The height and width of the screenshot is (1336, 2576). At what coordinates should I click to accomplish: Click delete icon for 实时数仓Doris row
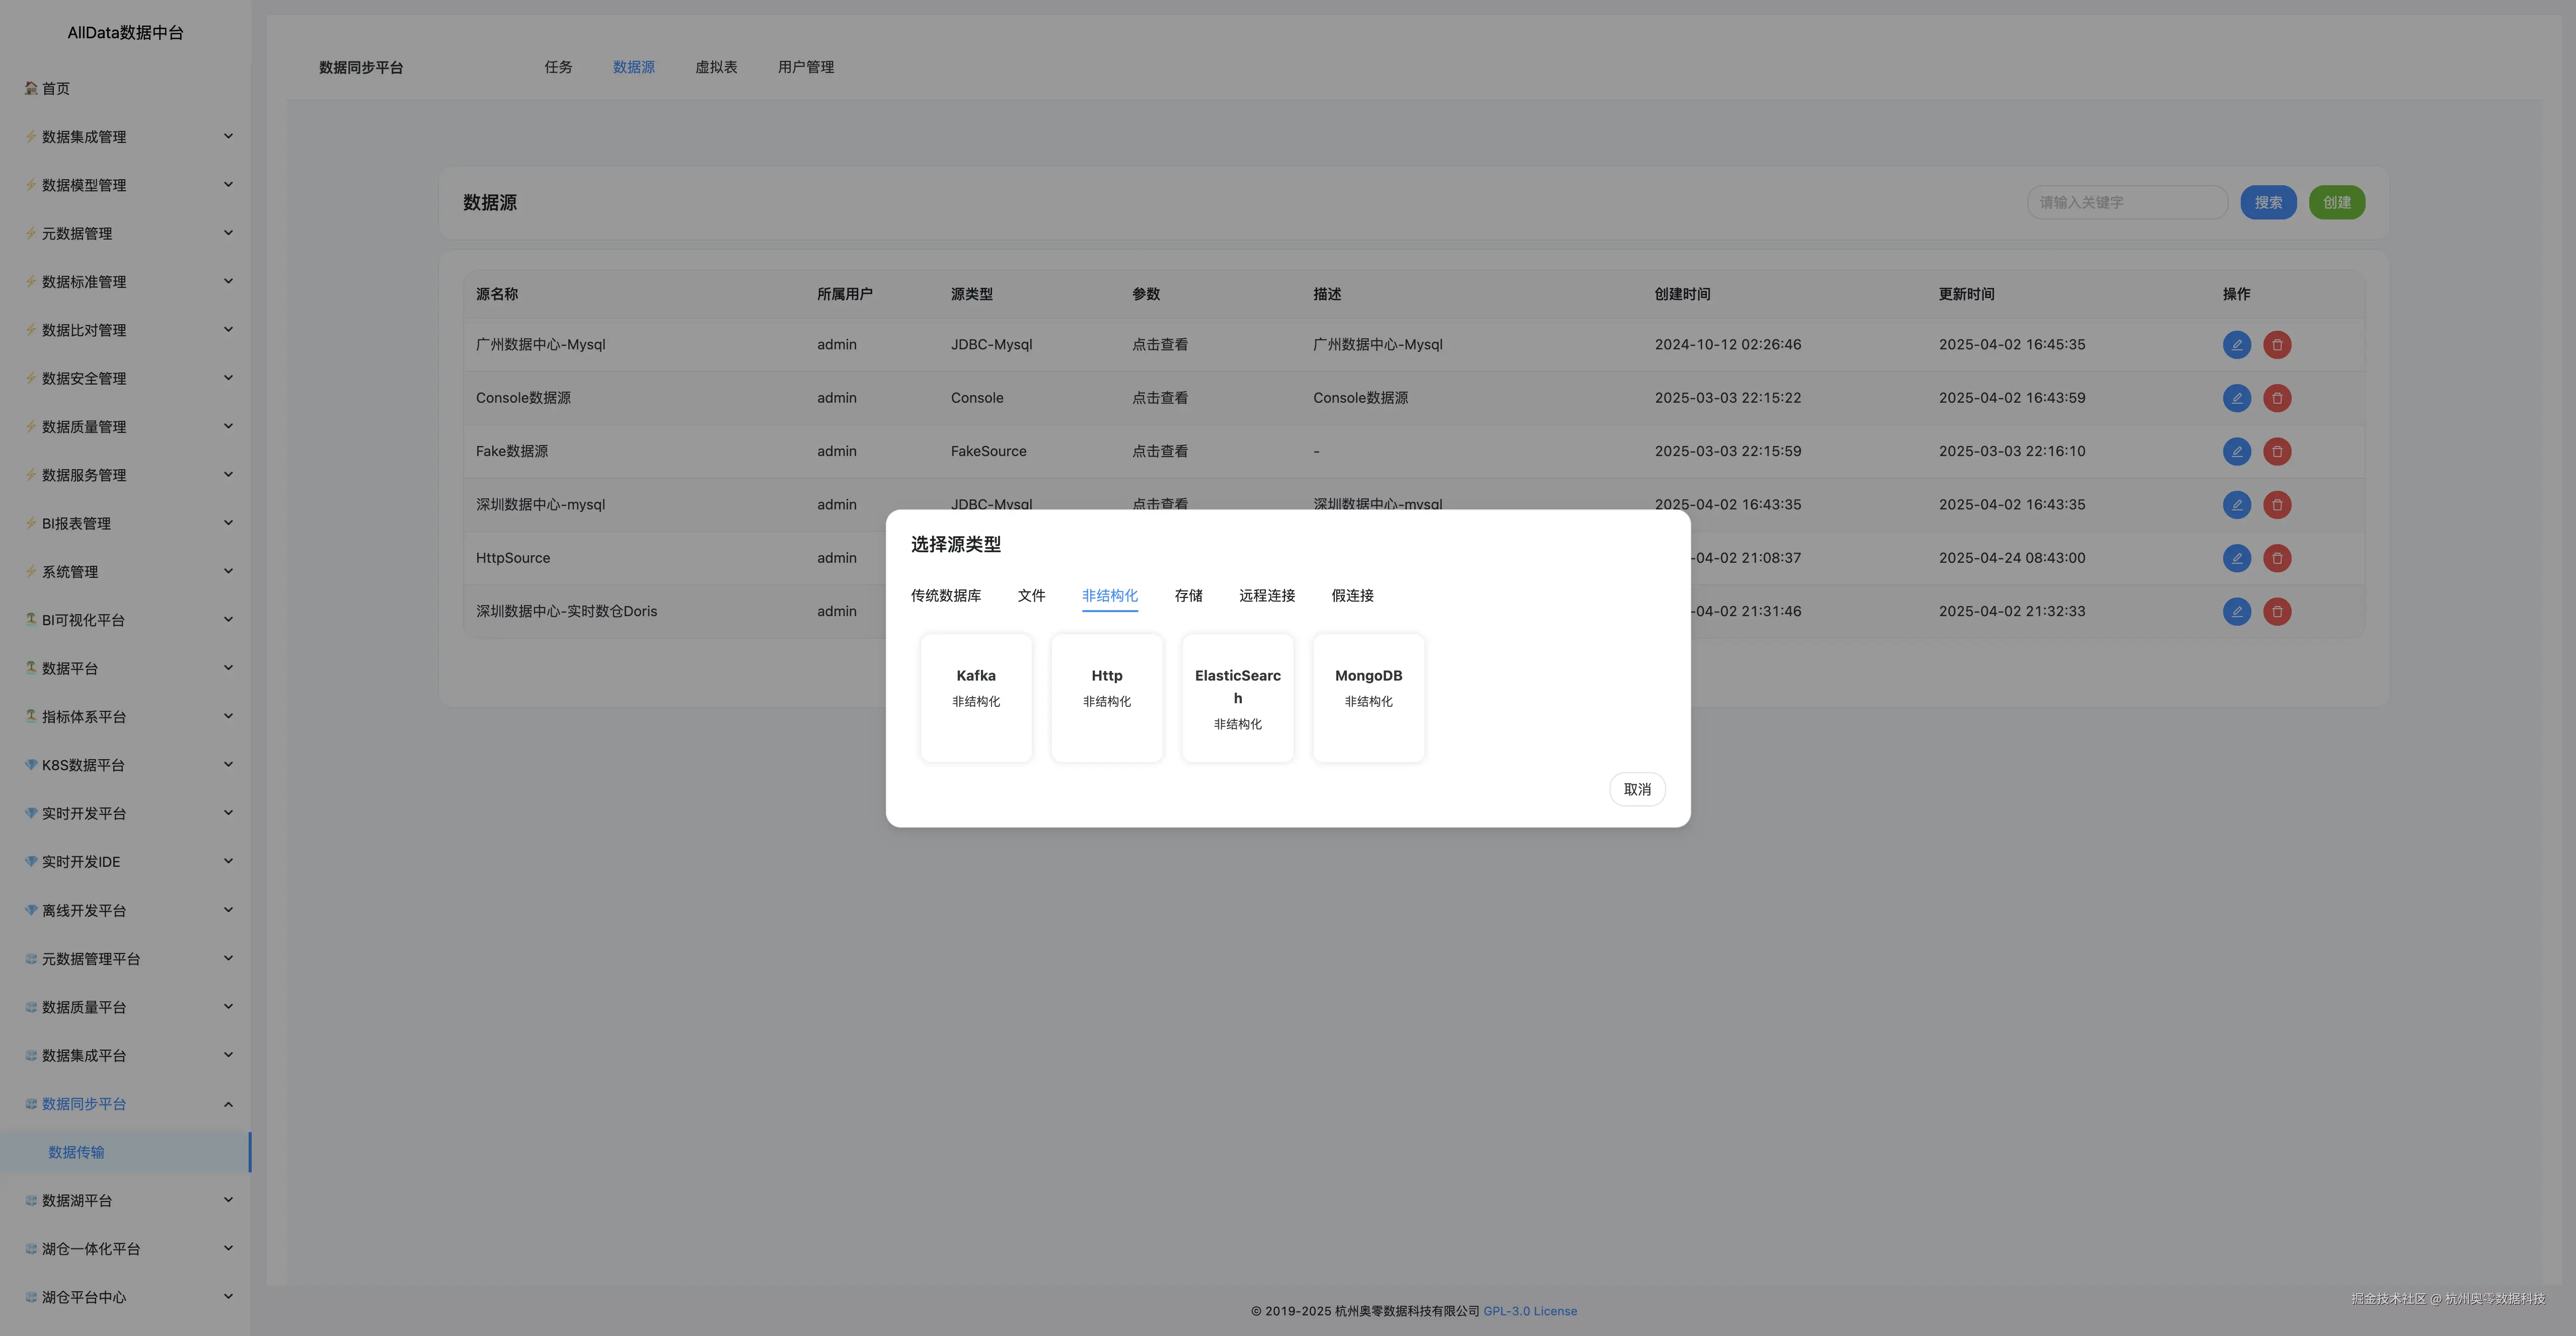tap(2277, 611)
